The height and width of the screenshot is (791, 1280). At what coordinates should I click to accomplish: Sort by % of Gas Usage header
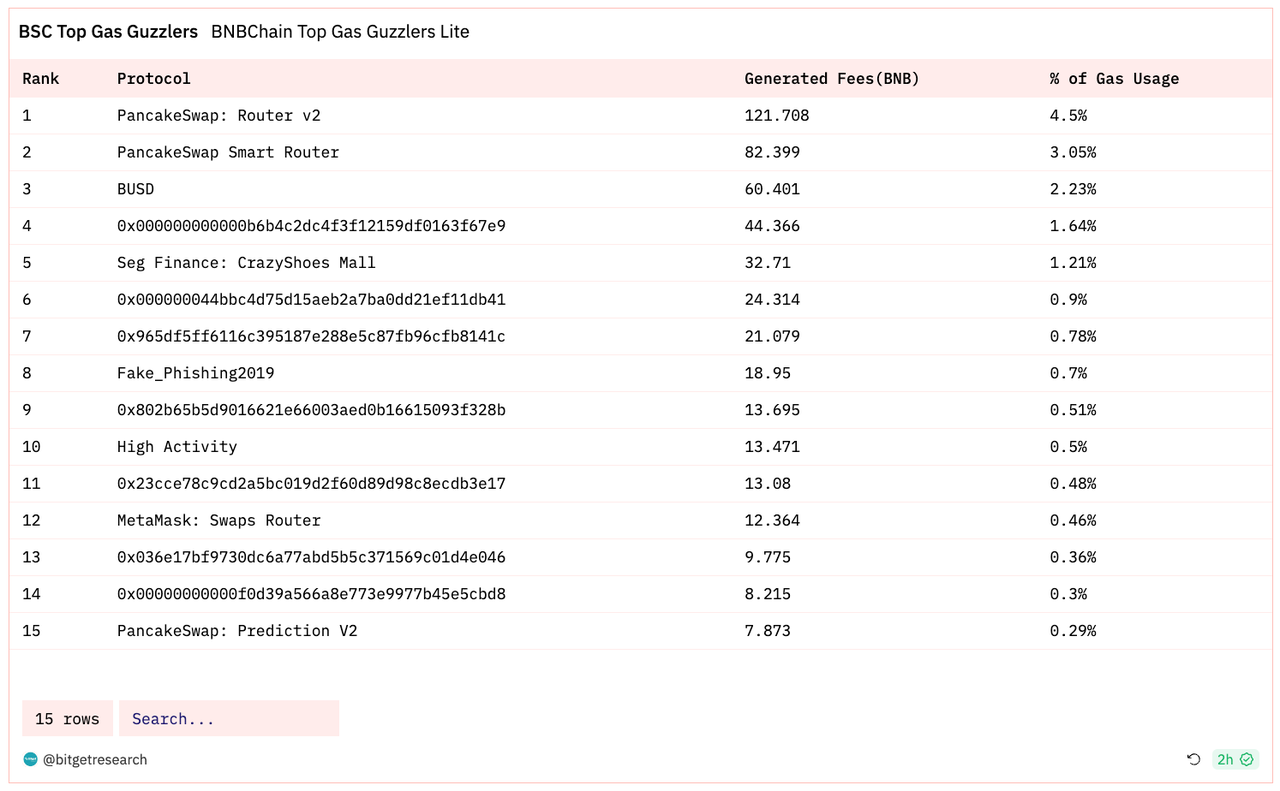(x=1114, y=78)
